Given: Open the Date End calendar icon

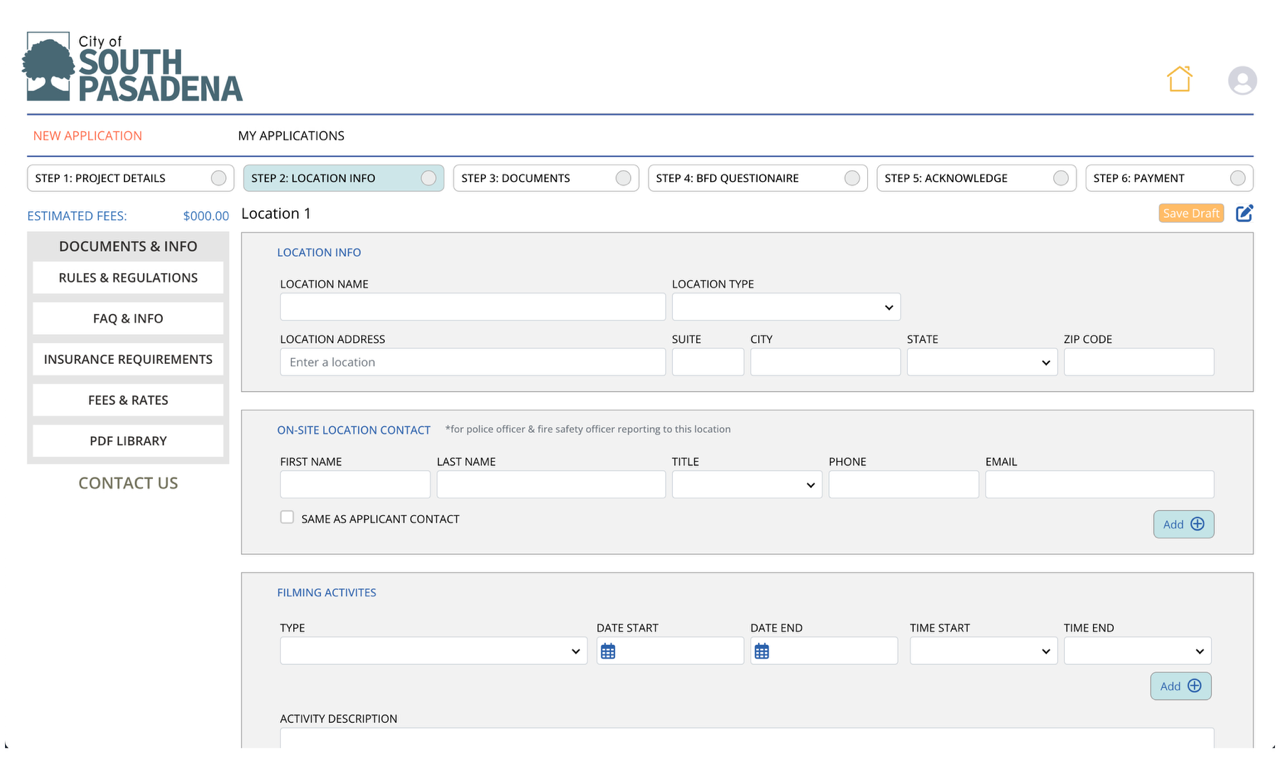Looking at the screenshot, I should [762, 651].
